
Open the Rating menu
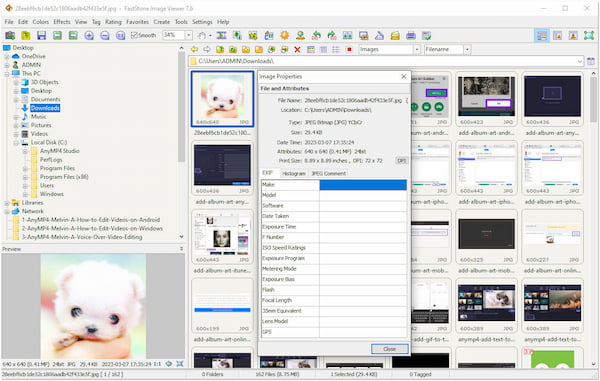113,22
